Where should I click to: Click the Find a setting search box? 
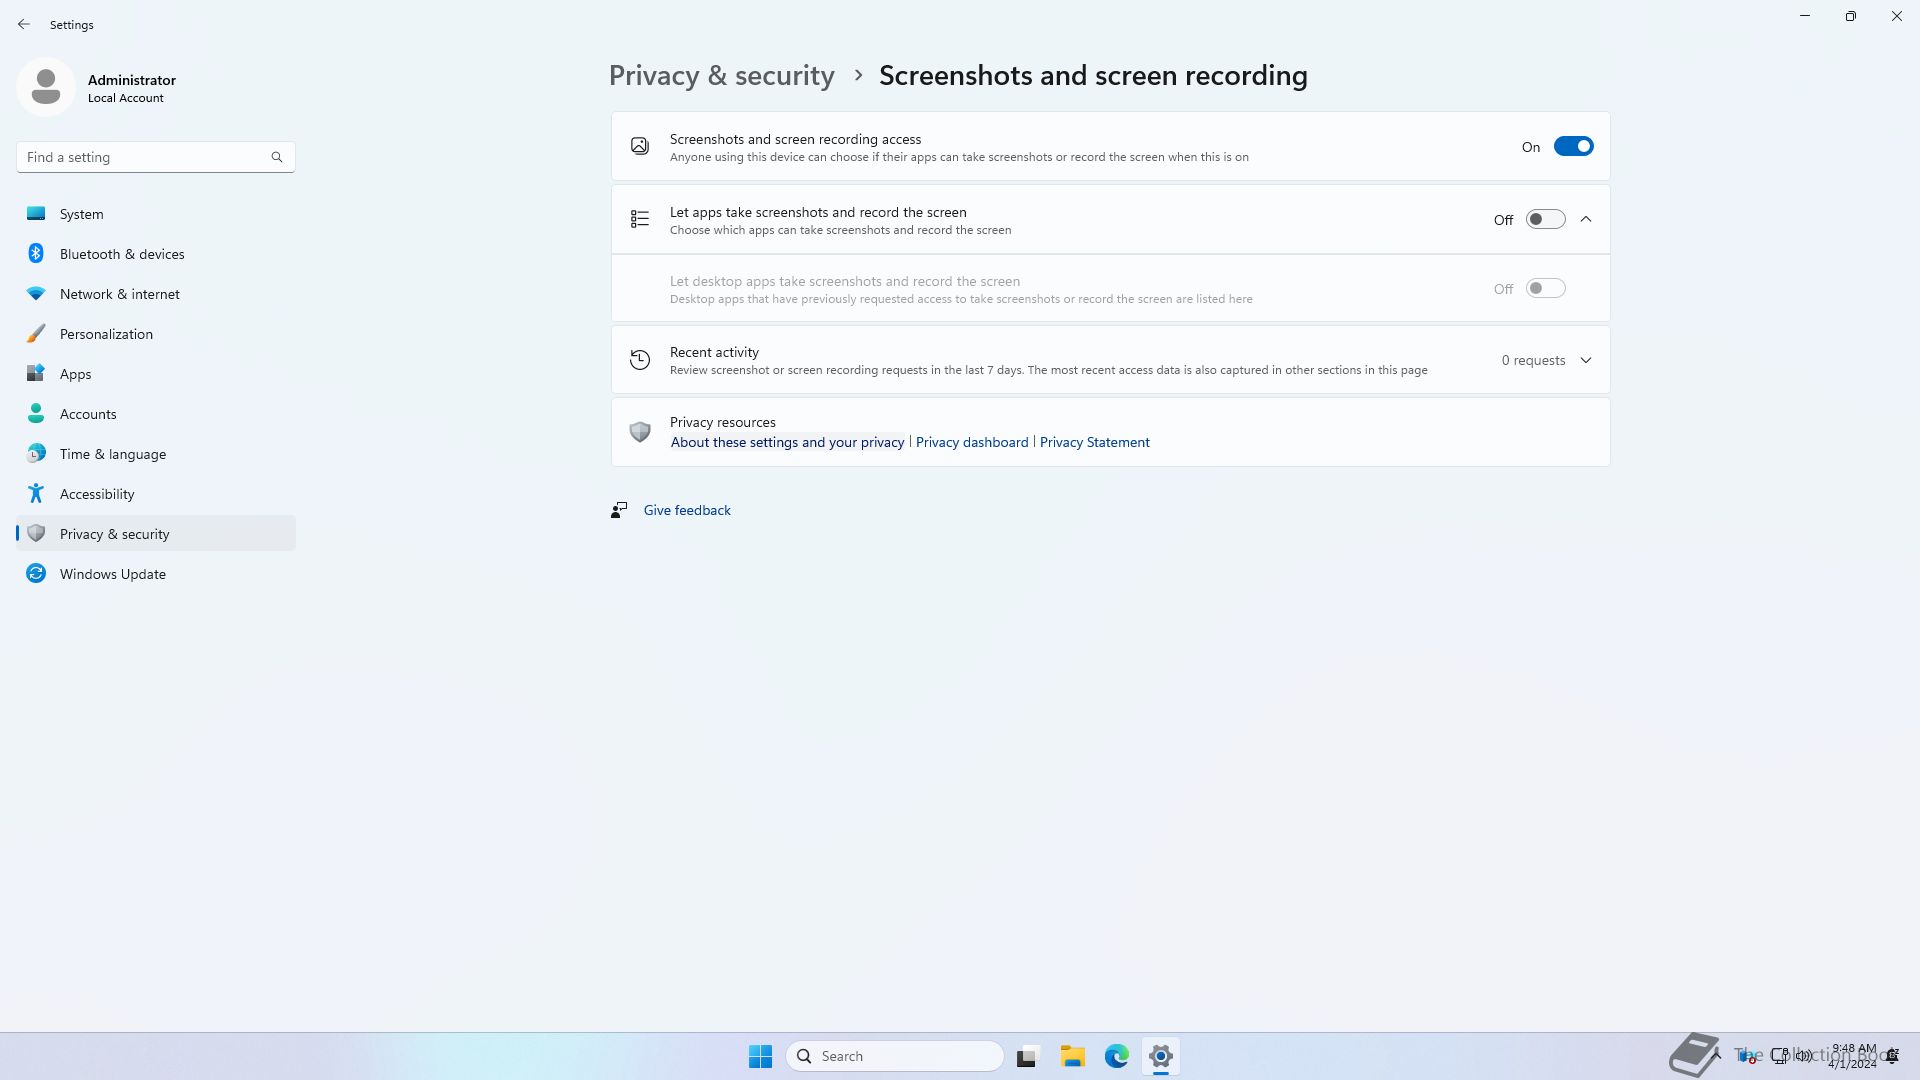pos(145,157)
